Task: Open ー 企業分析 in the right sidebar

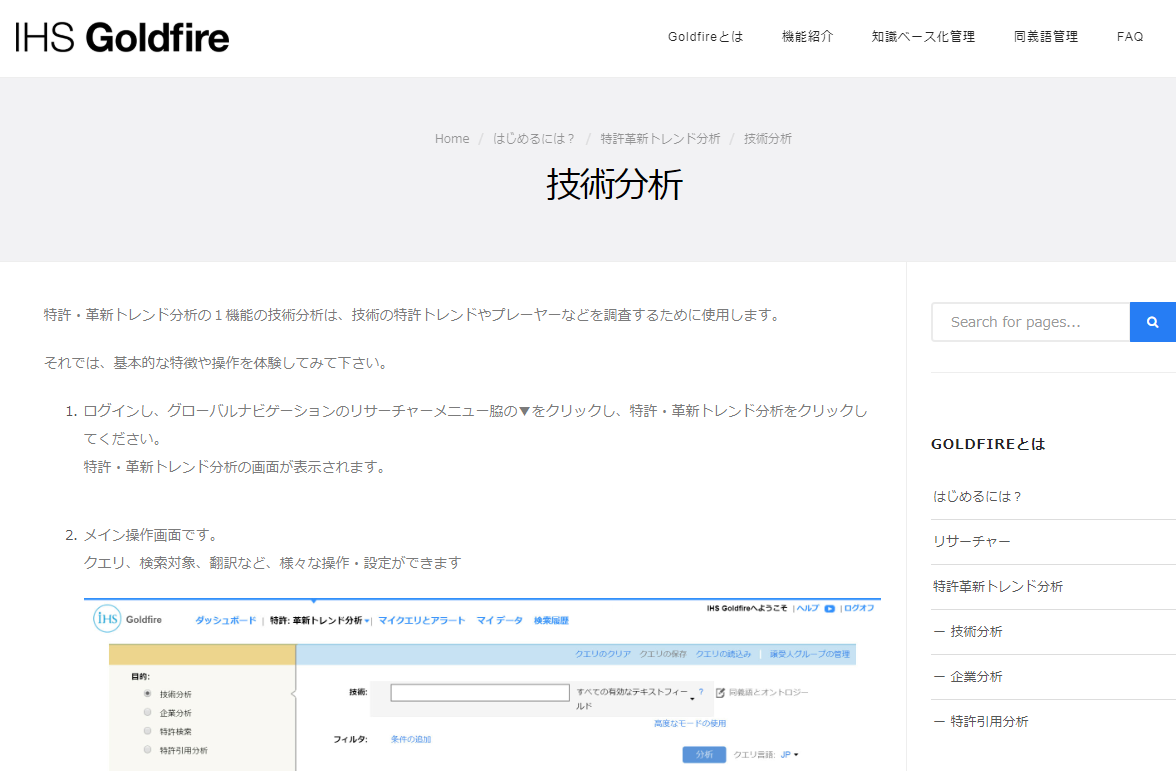Action: [x=968, y=676]
